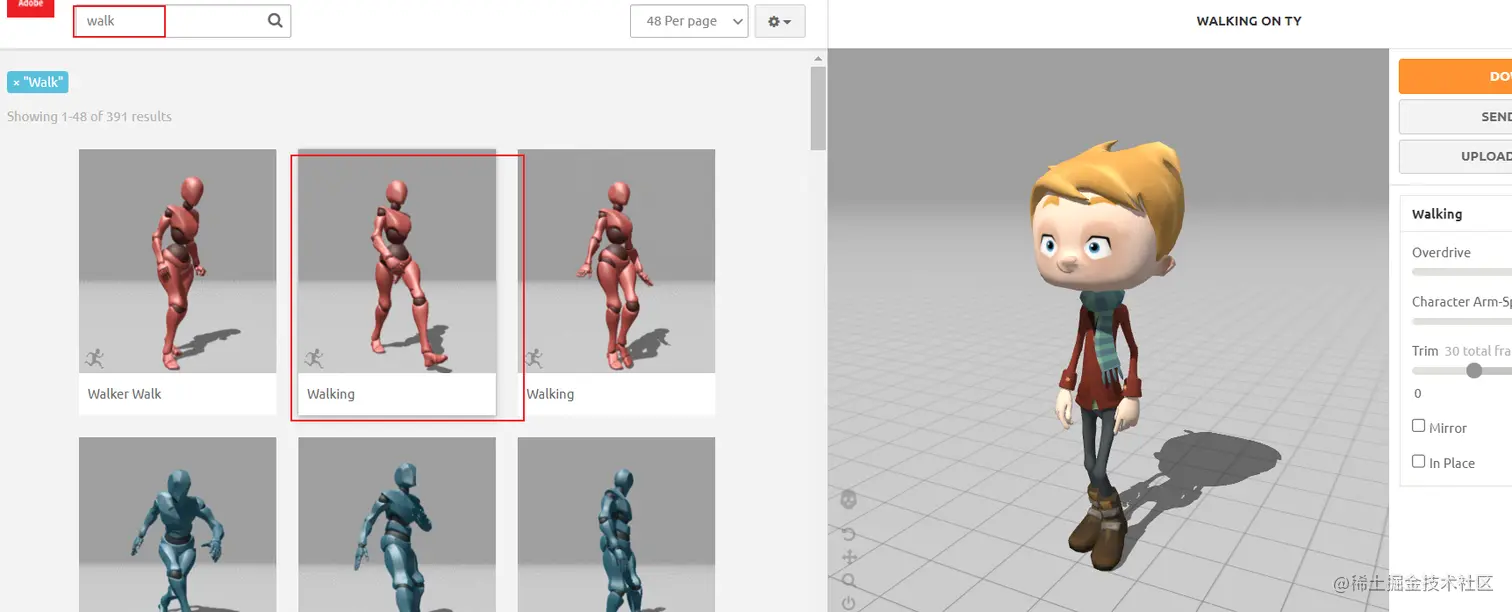
Task: Click the Upload character button
Action: [x=1455, y=157]
